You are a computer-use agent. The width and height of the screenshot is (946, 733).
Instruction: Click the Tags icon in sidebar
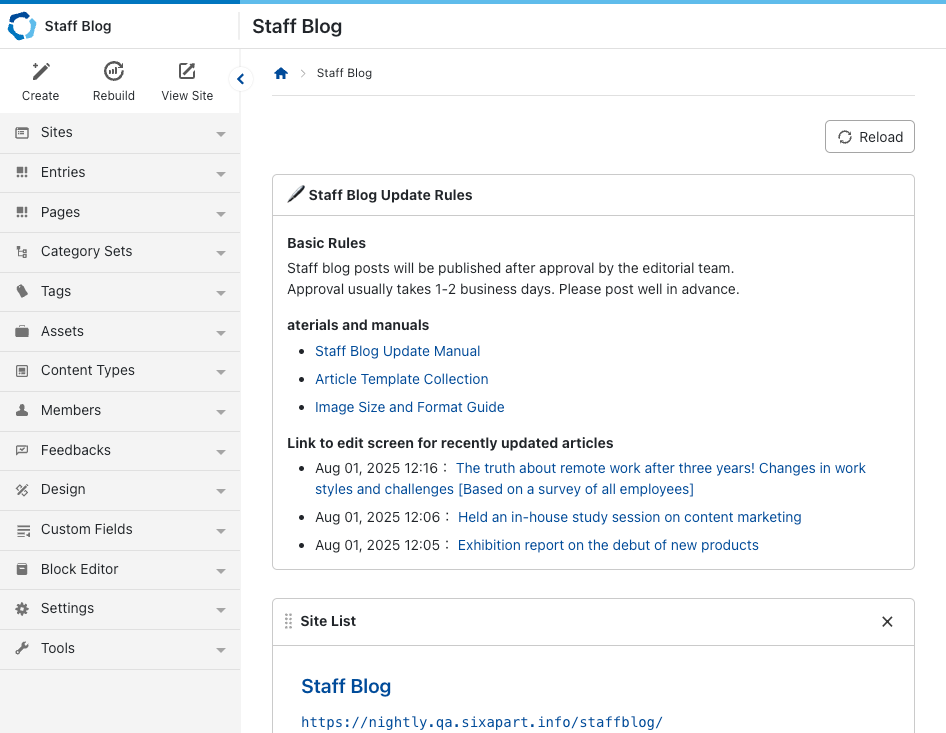(22, 291)
